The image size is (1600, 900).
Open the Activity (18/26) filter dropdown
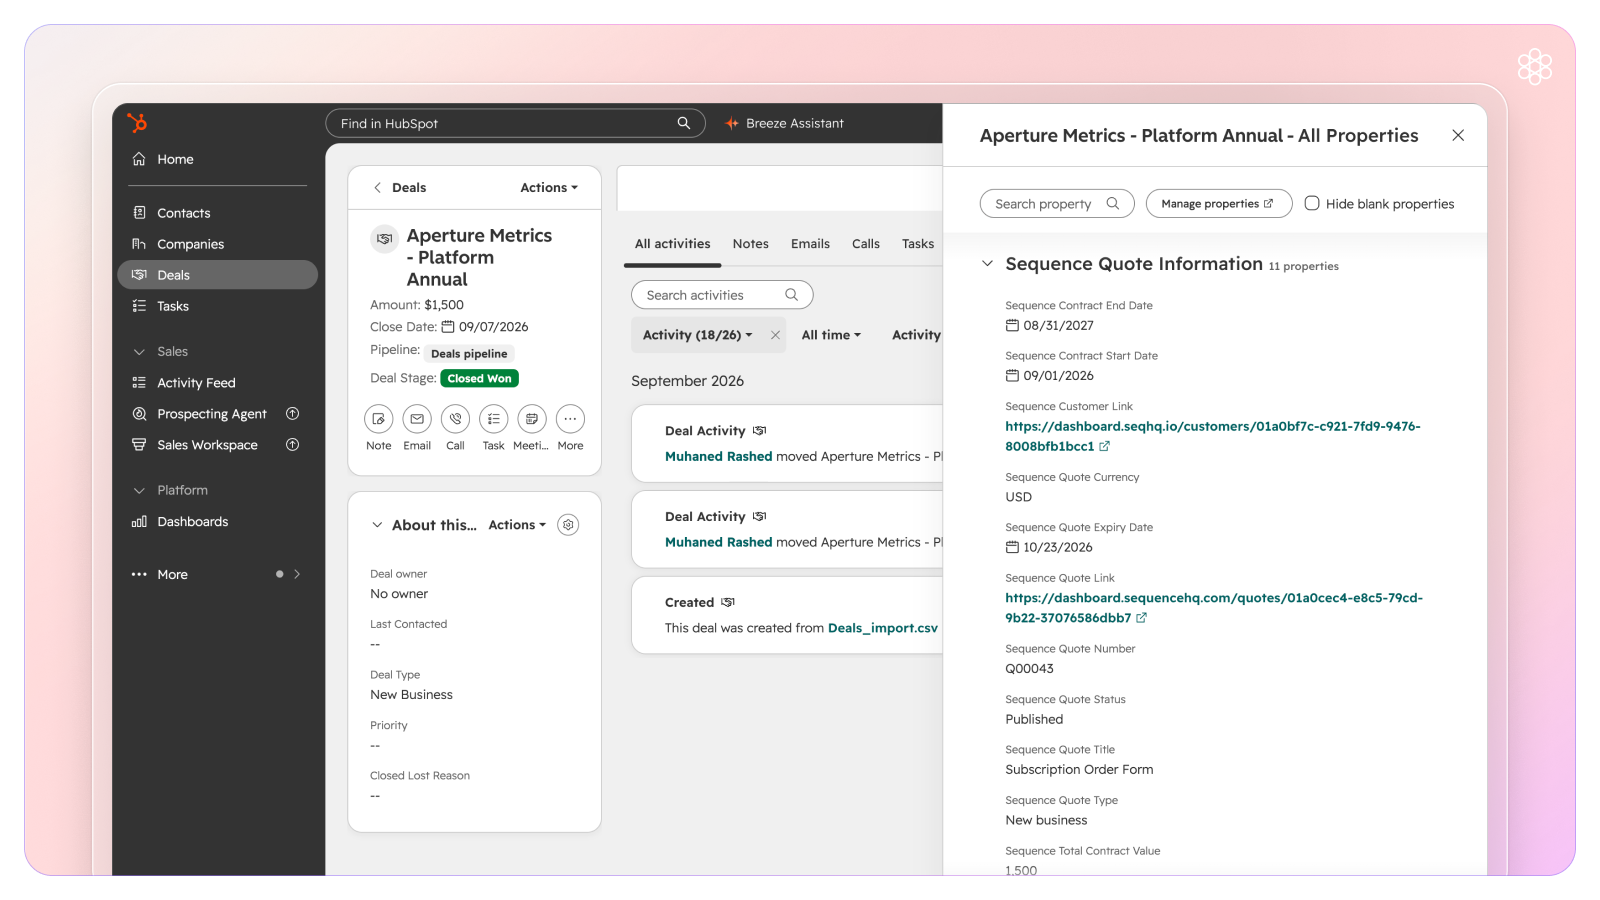697,335
